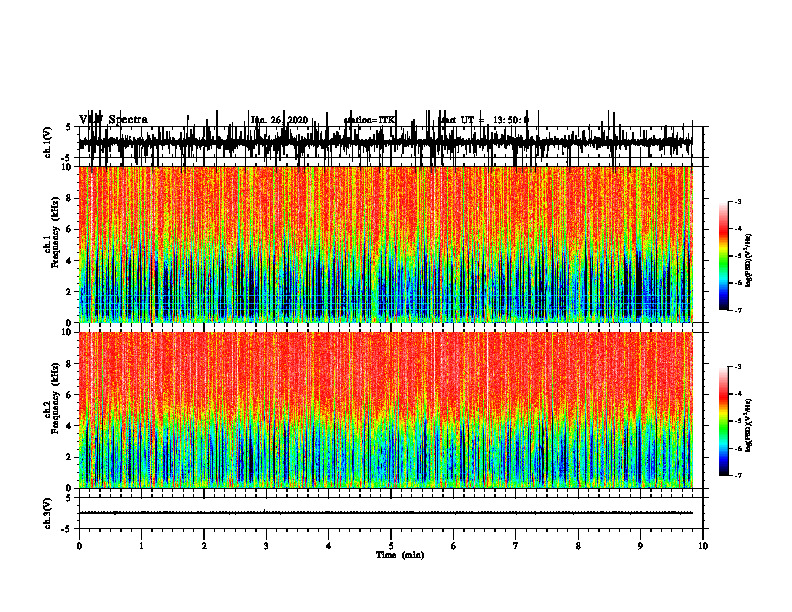Click the "start UT = 13:50: 0" text

click(x=485, y=120)
